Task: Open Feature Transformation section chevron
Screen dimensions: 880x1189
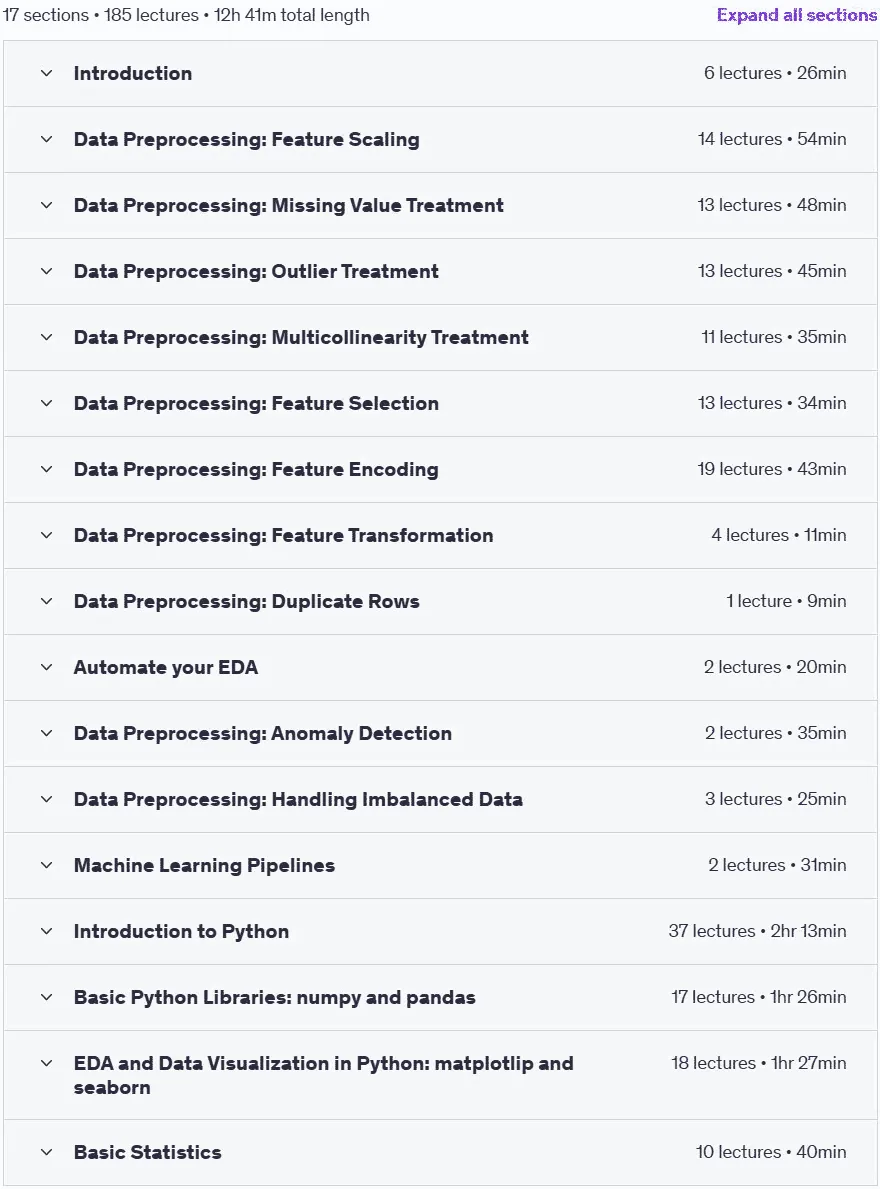Action: (46, 535)
